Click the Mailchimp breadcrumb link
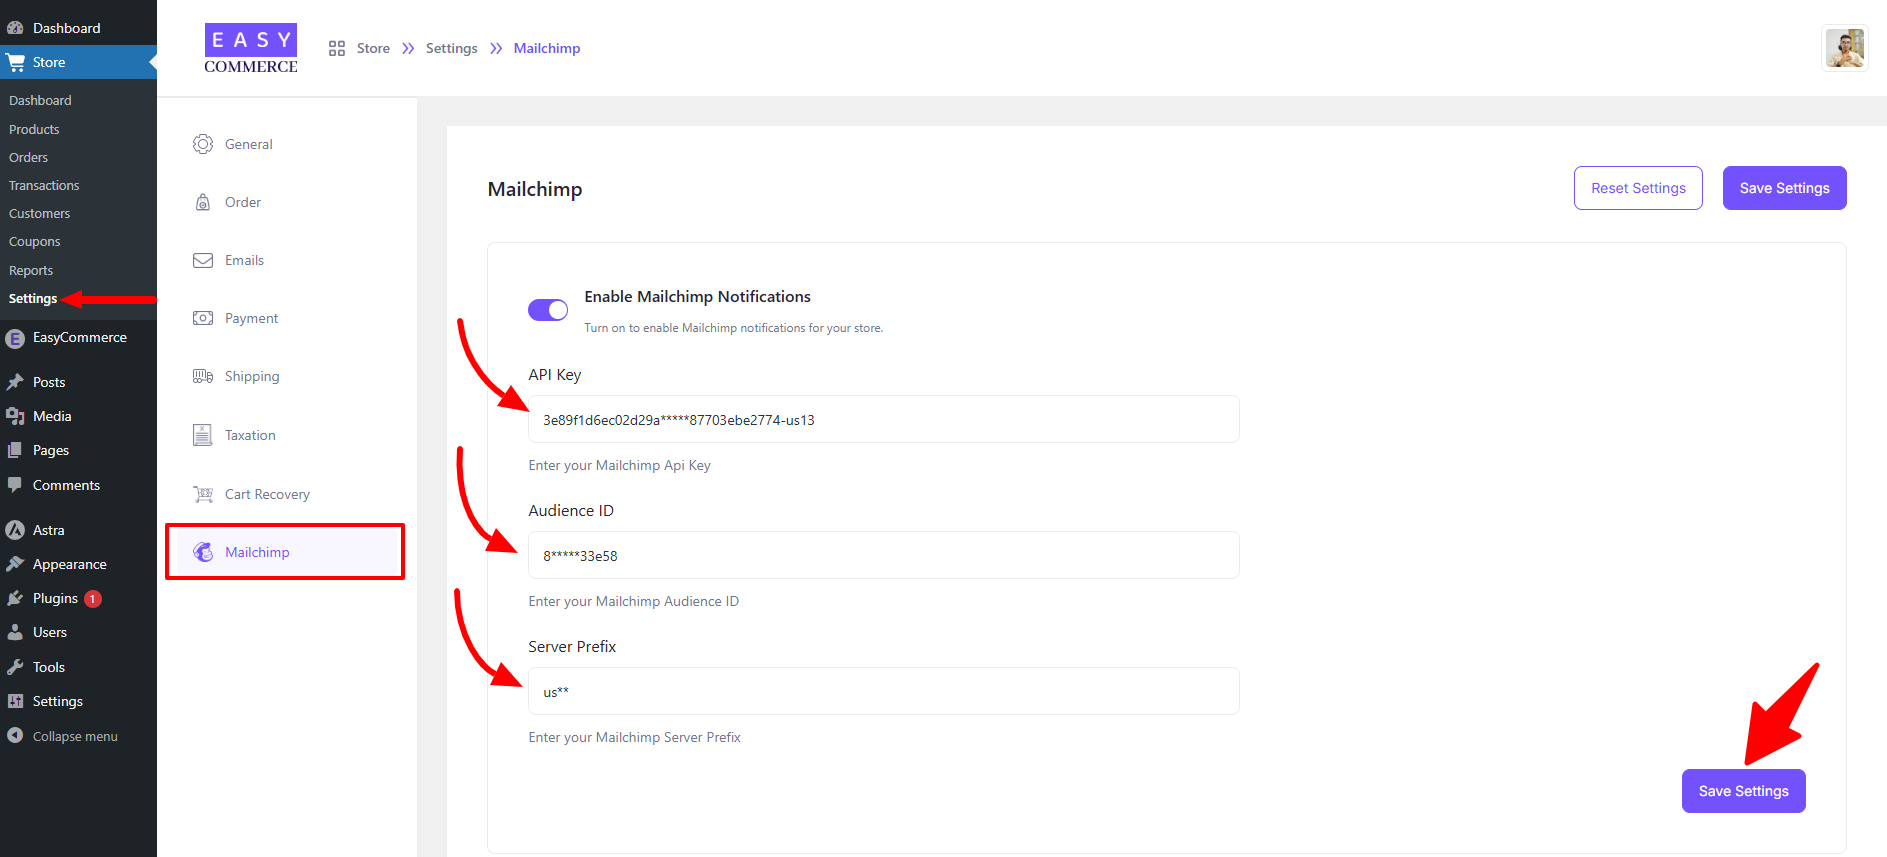The width and height of the screenshot is (1887, 857). [x=547, y=48]
